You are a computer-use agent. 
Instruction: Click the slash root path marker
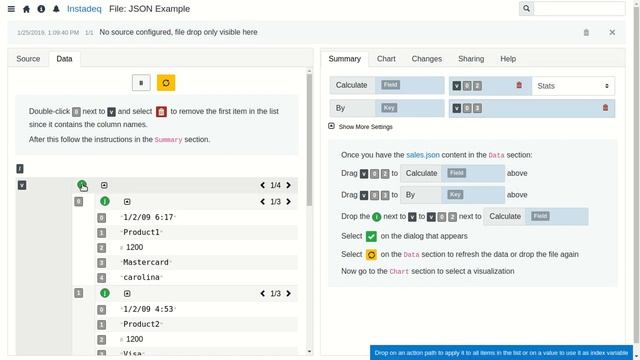[20, 169]
